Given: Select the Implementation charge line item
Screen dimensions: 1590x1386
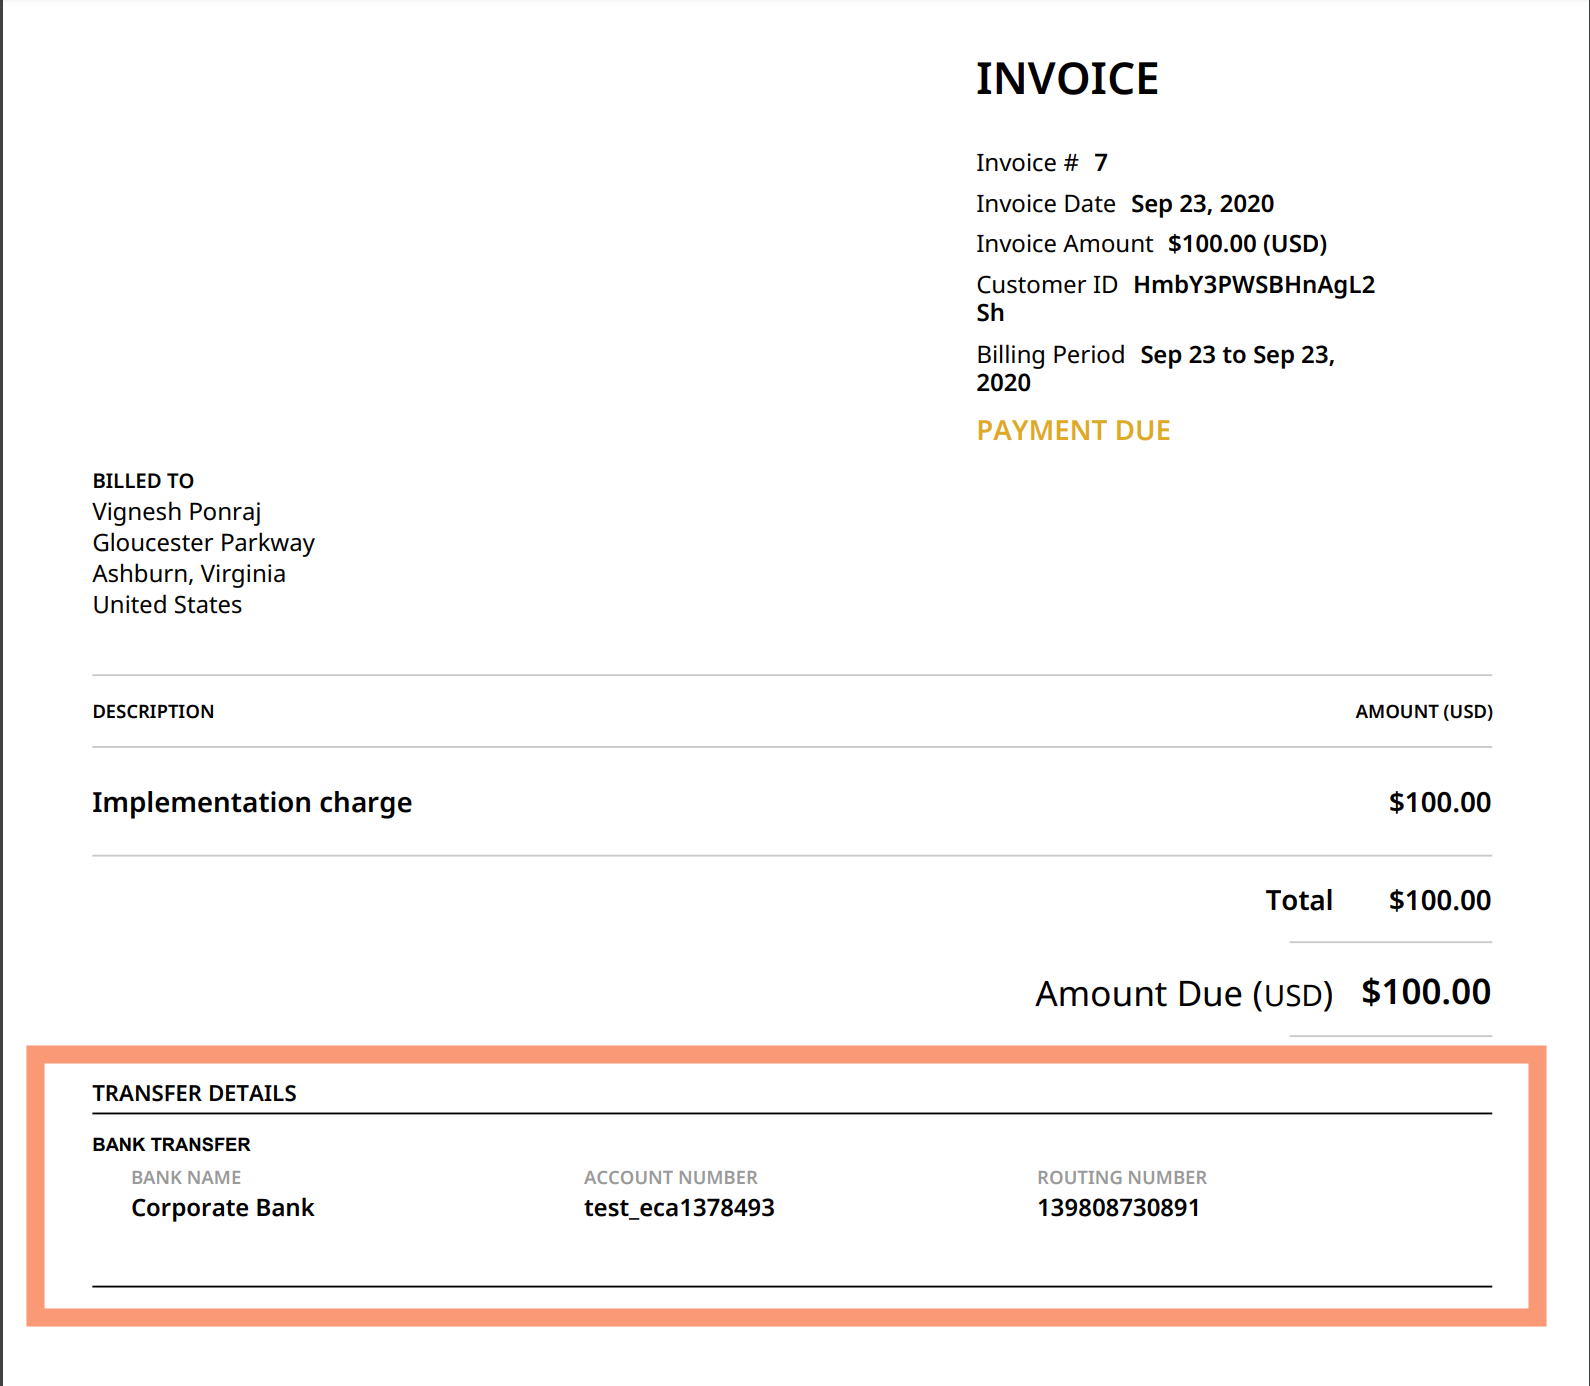Looking at the screenshot, I should pyautogui.click(x=252, y=803).
